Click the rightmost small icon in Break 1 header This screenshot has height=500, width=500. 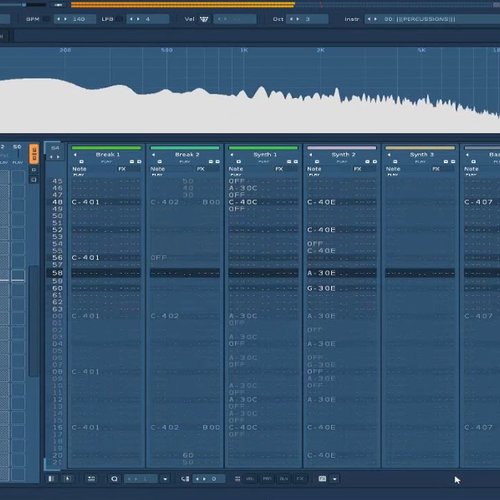pyautogui.click(x=139, y=162)
